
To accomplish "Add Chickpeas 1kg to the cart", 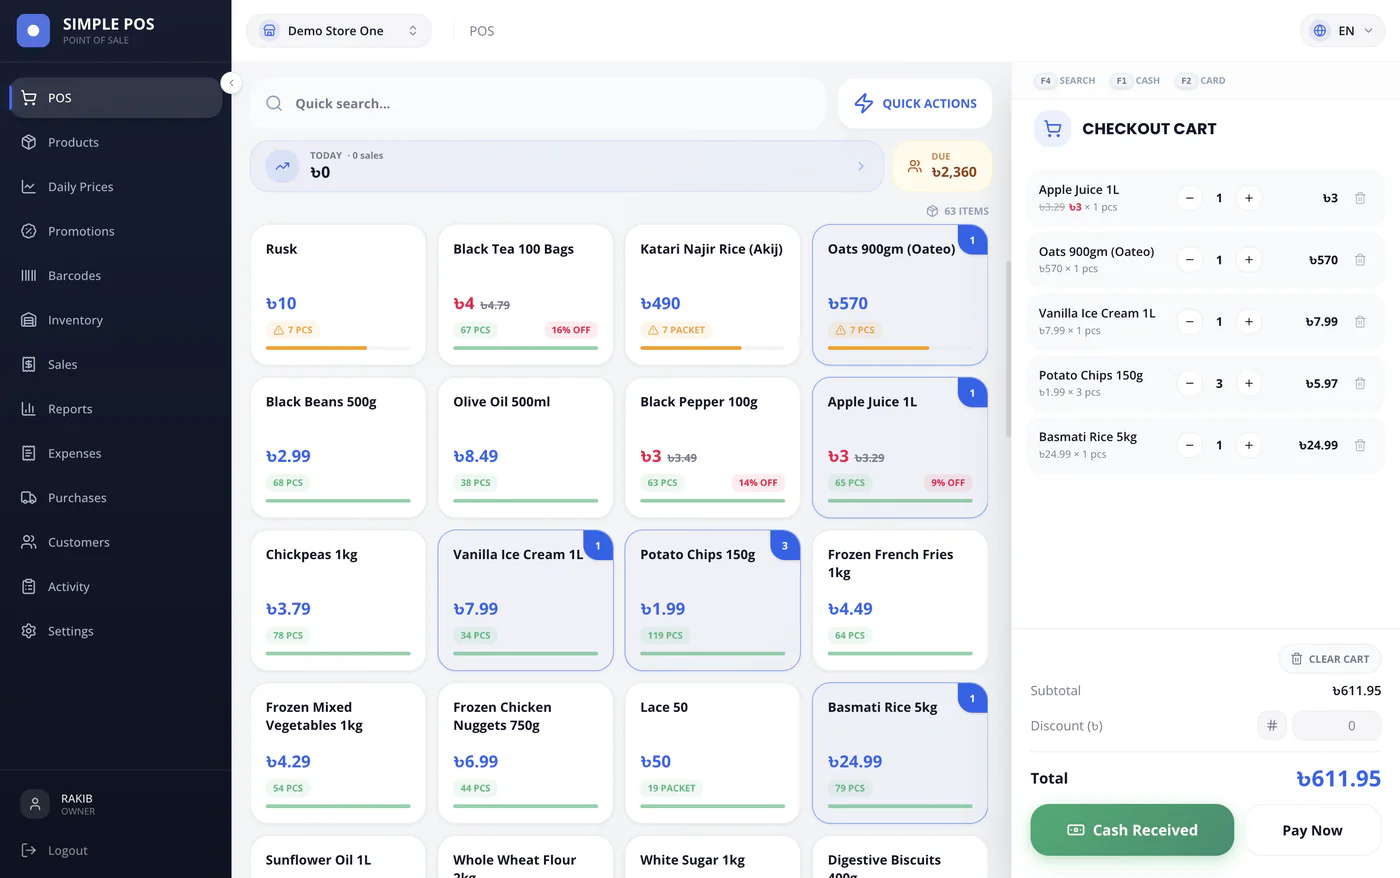I will 338,600.
